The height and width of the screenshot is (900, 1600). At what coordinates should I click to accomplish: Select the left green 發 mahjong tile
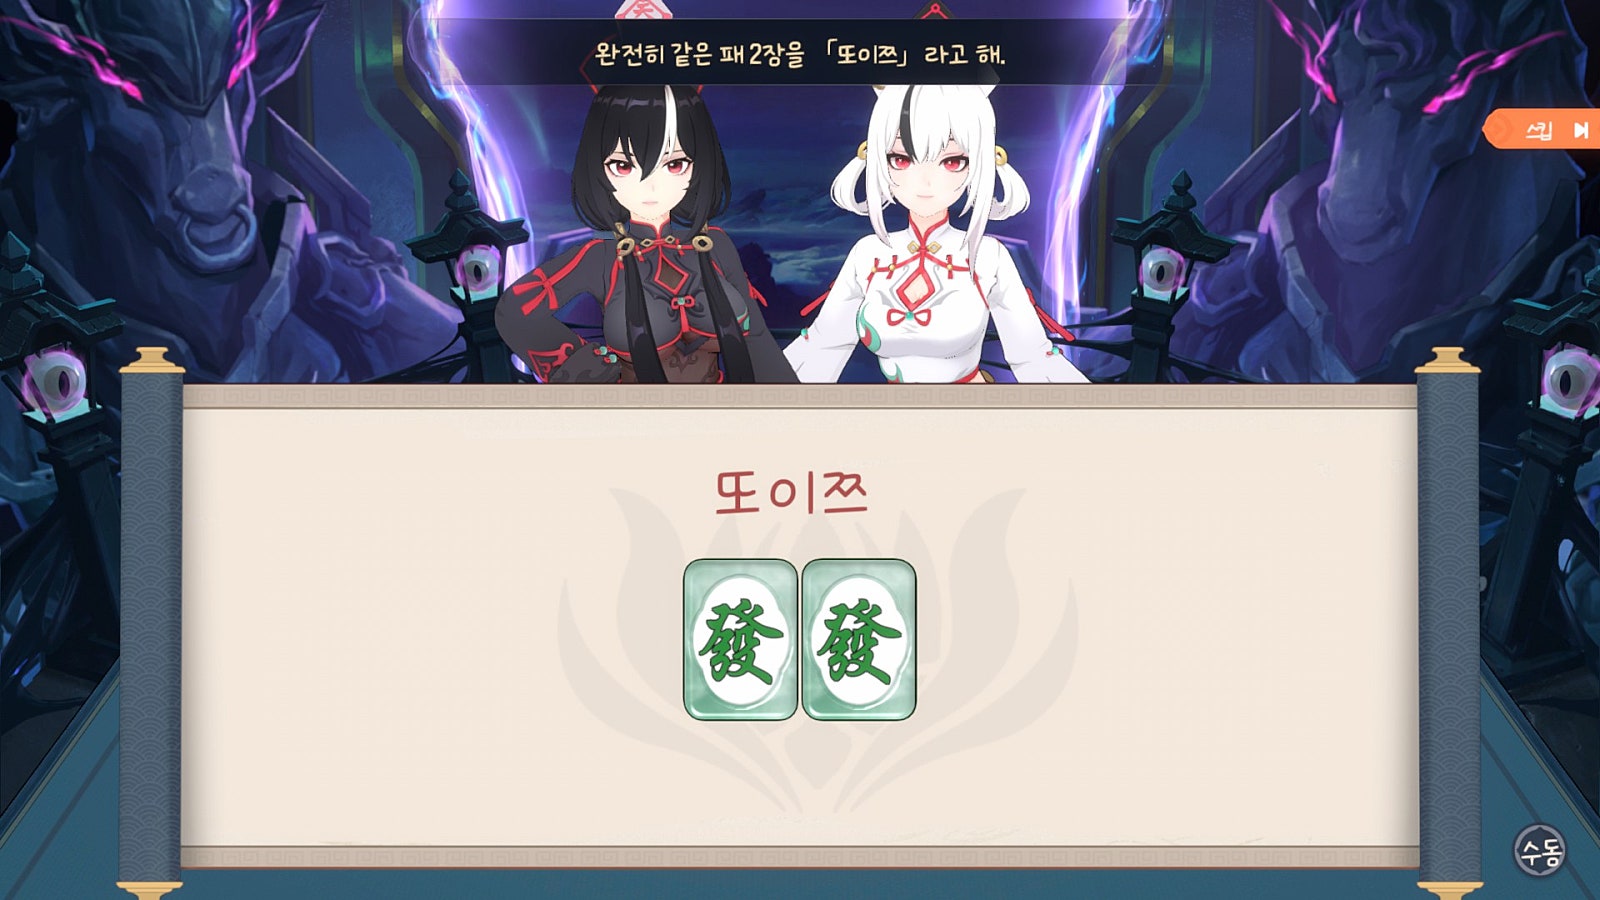point(740,640)
